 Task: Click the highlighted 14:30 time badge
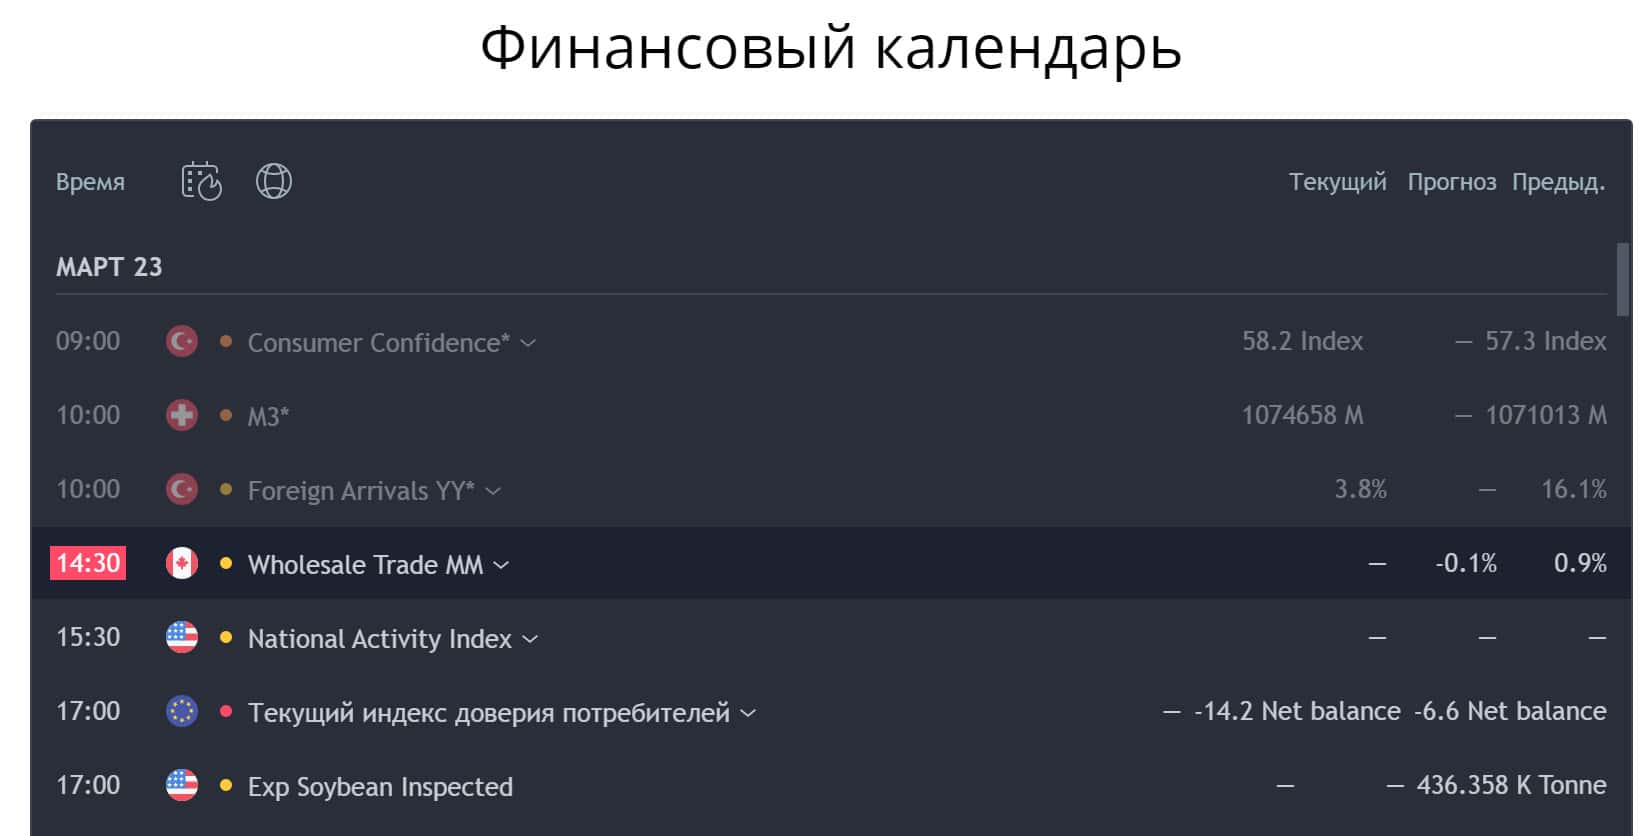88,563
